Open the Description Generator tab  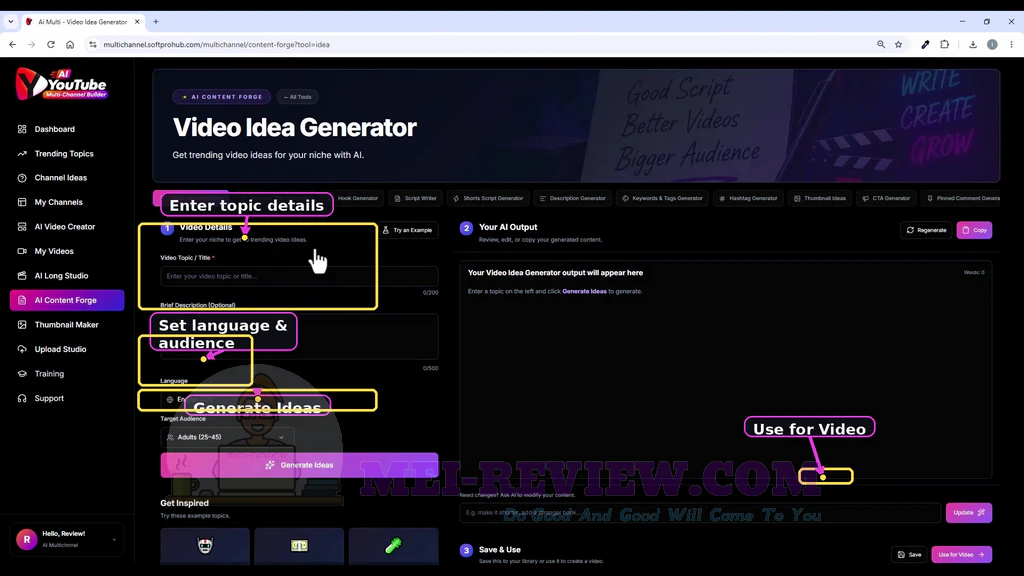click(573, 199)
